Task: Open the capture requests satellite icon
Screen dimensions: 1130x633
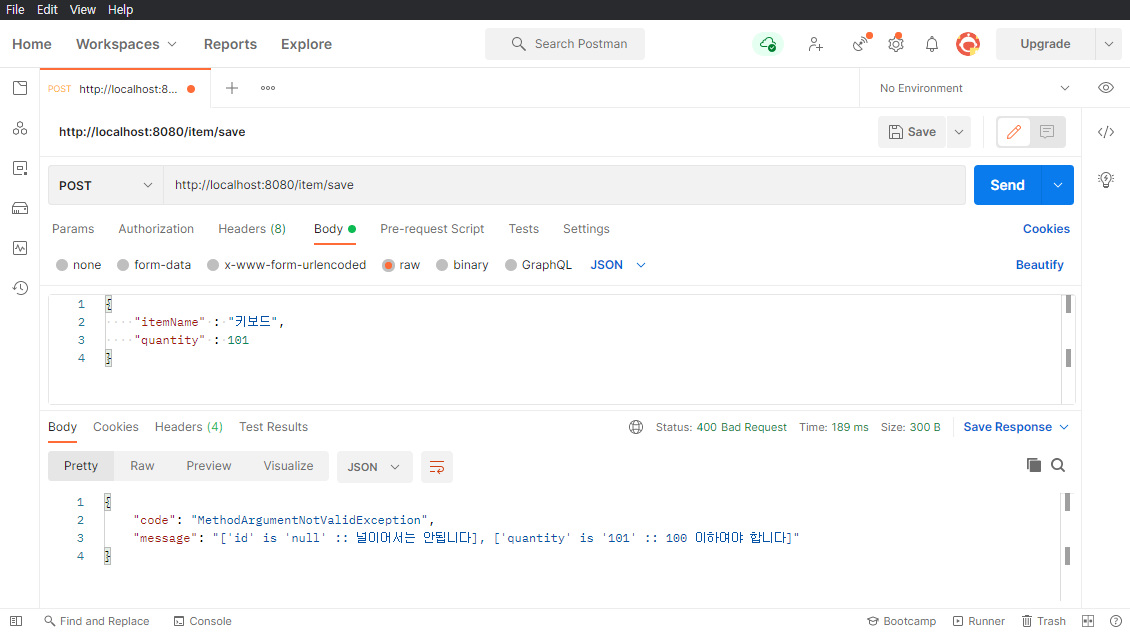Action: point(861,43)
